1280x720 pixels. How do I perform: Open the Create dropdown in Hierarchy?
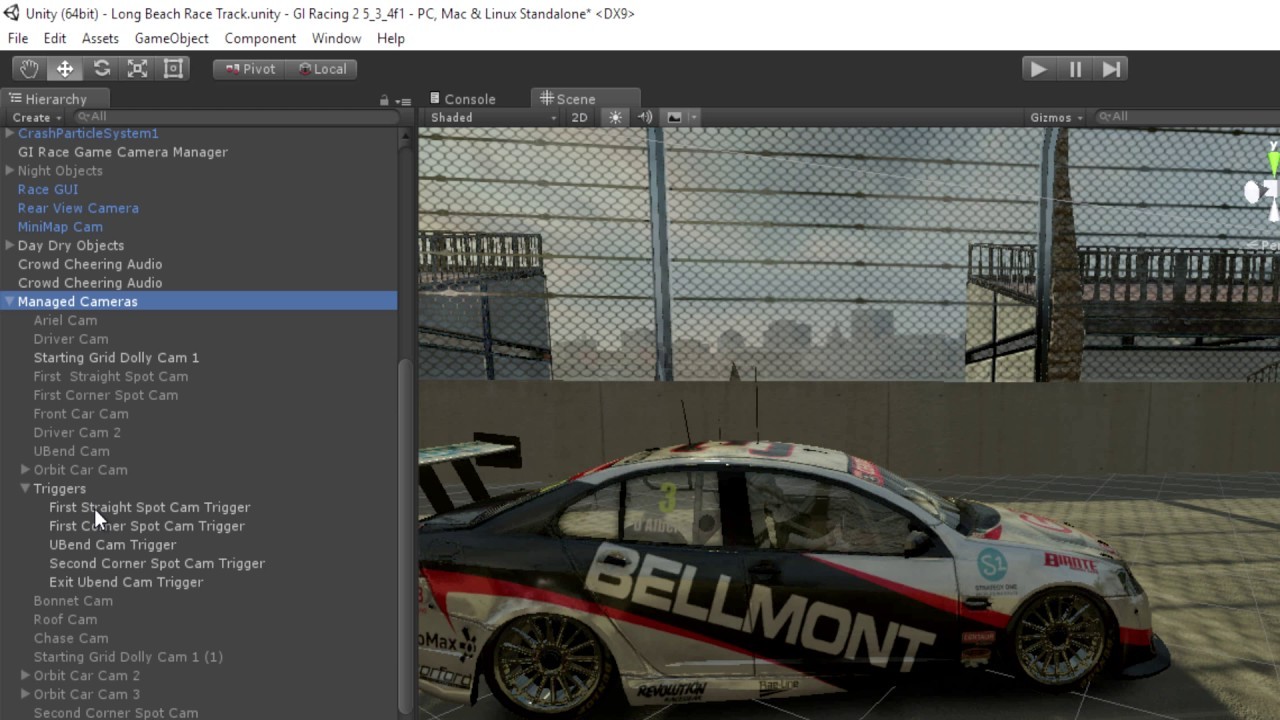(x=37, y=117)
